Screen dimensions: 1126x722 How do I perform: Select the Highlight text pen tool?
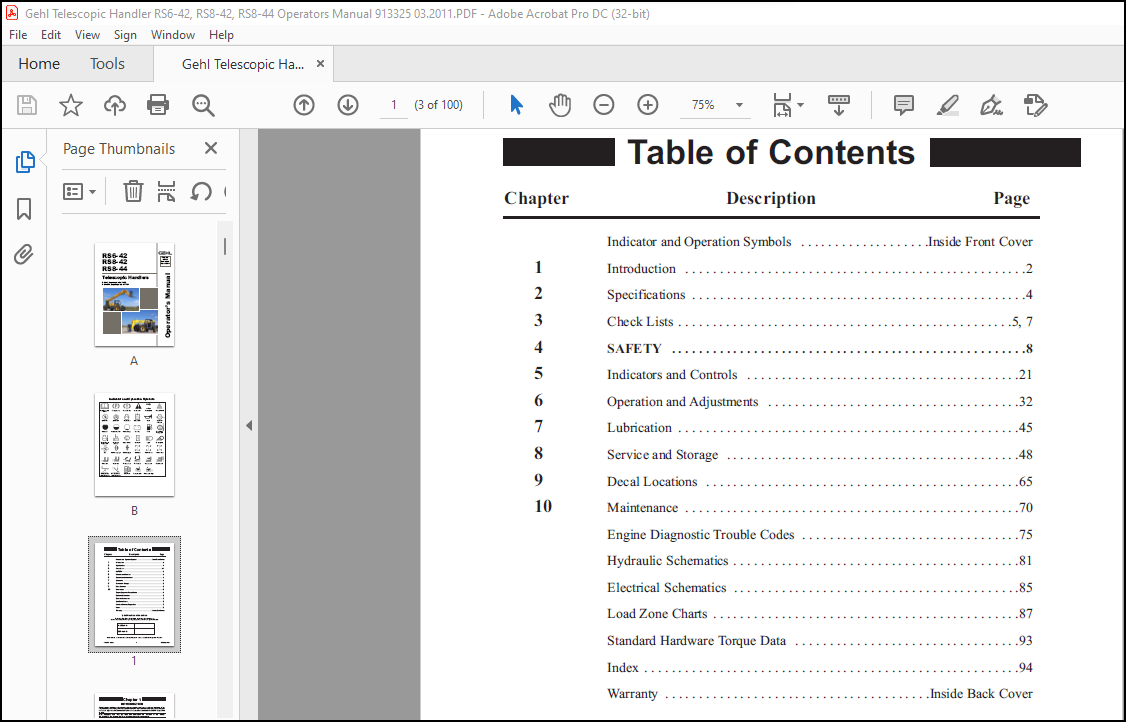948,105
